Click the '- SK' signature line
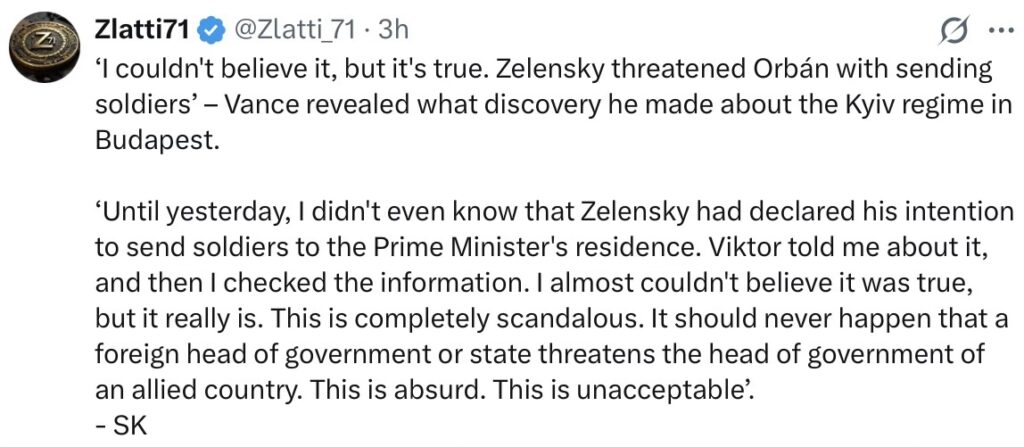This screenshot has height=447, width=1024. pos(120,423)
